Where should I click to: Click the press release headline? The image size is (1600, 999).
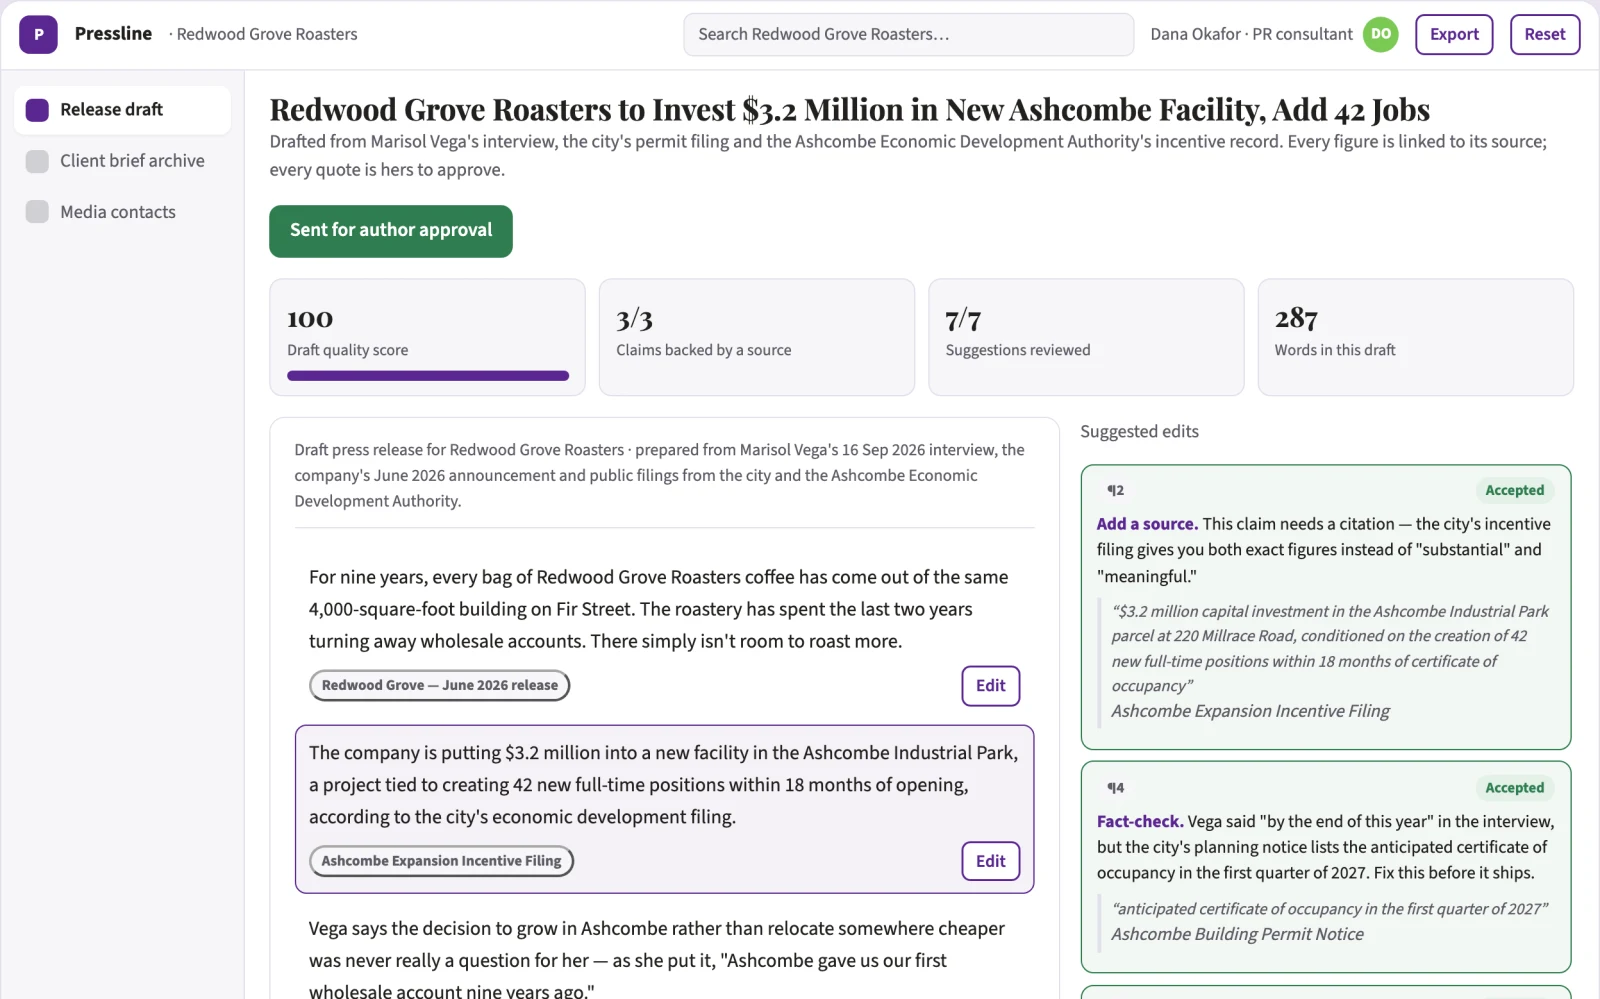tap(849, 109)
